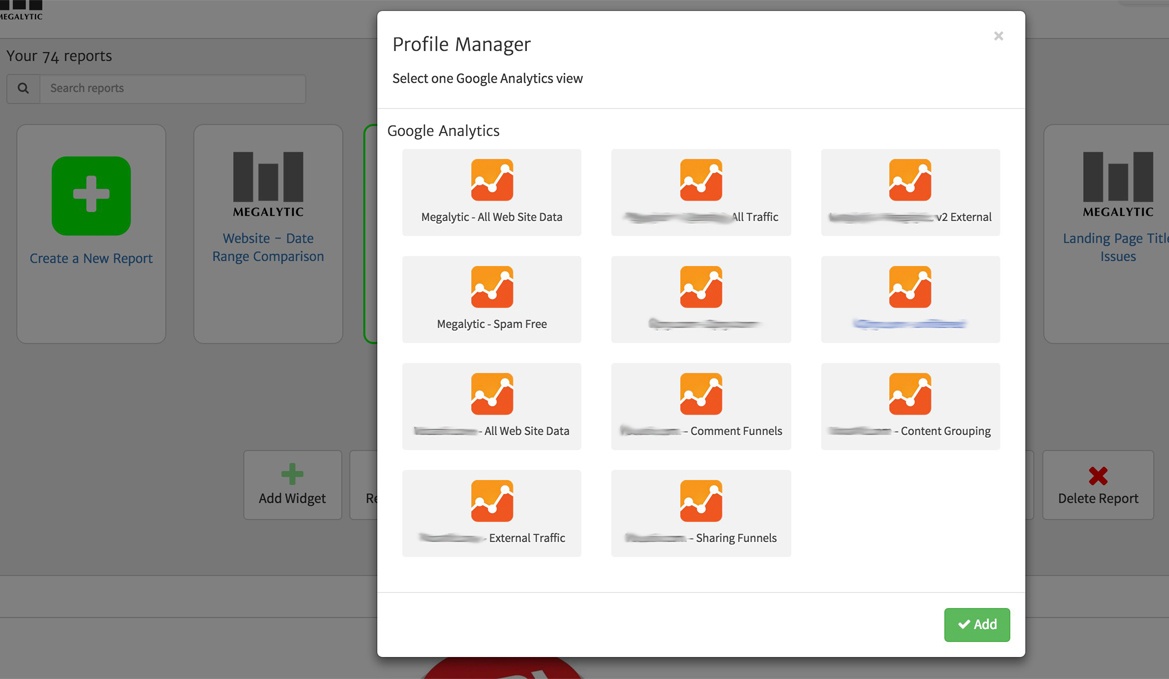Click the Search reports input field
This screenshot has height=679, width=1169.
coord(172,88)
